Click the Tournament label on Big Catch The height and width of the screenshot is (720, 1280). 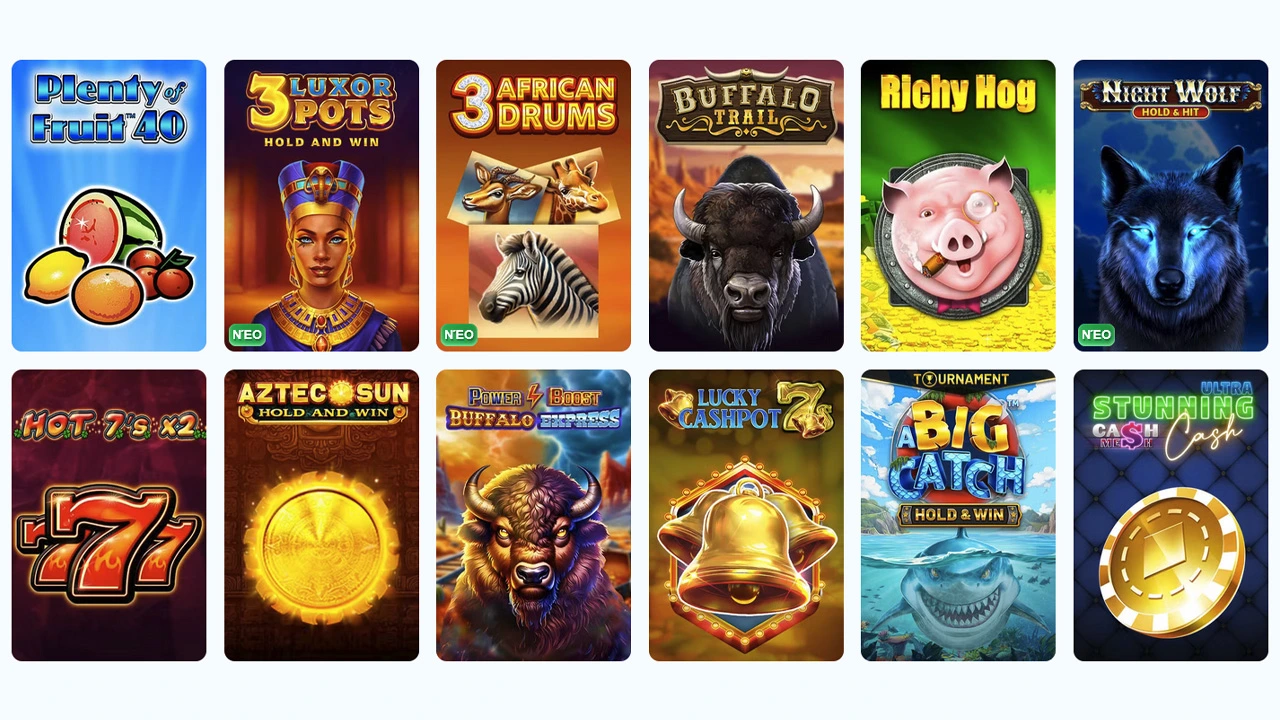coord(959,379)
